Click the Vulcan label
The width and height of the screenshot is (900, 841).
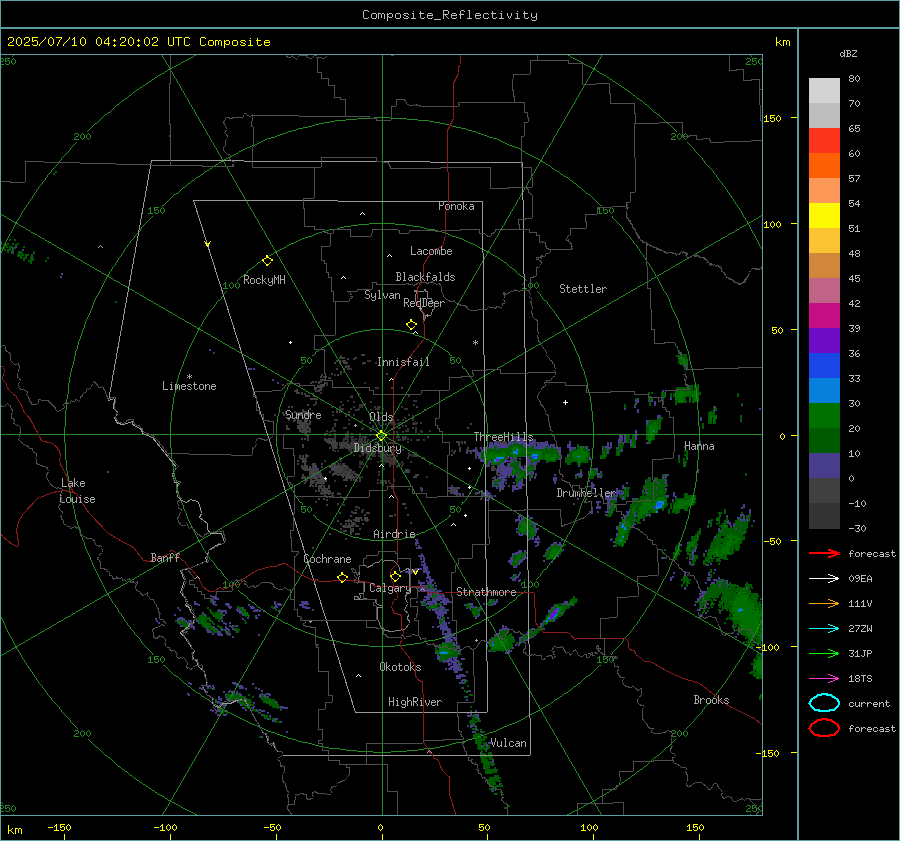click(508, 743)
